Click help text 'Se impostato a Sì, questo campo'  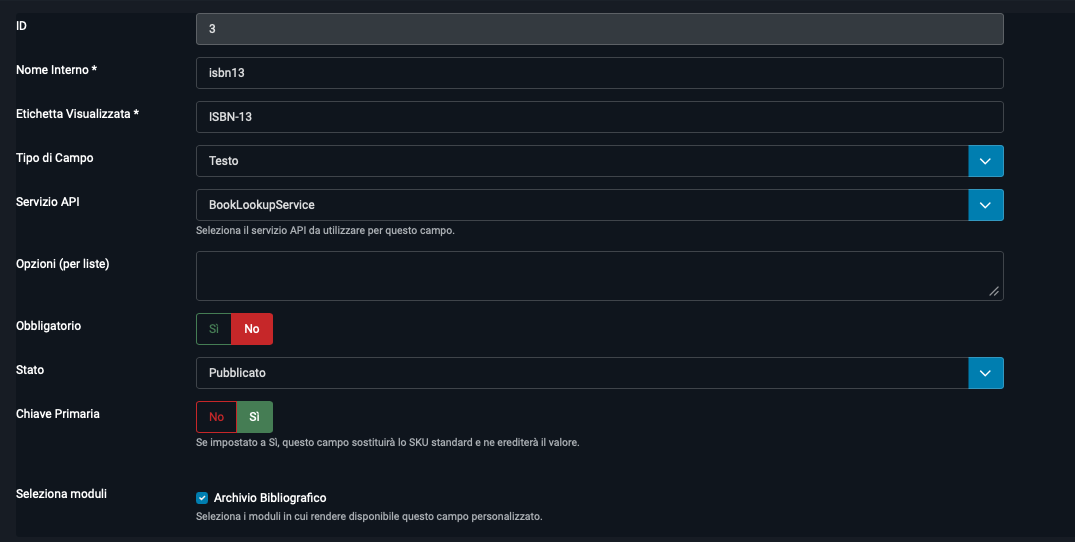[x=387, y=443]
